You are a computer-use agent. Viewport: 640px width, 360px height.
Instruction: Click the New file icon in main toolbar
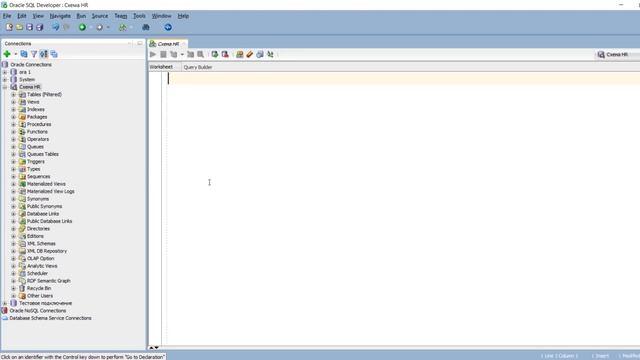(9, 27)
